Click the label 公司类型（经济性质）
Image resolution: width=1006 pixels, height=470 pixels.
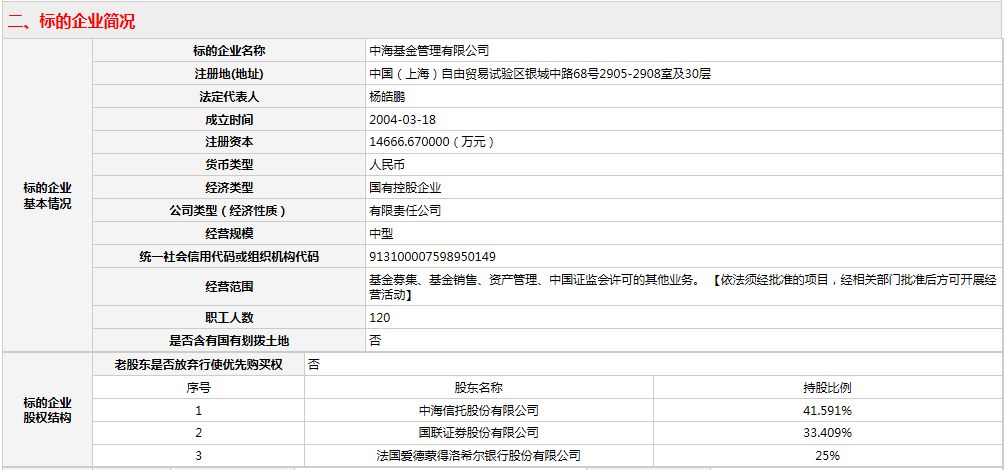229,210
